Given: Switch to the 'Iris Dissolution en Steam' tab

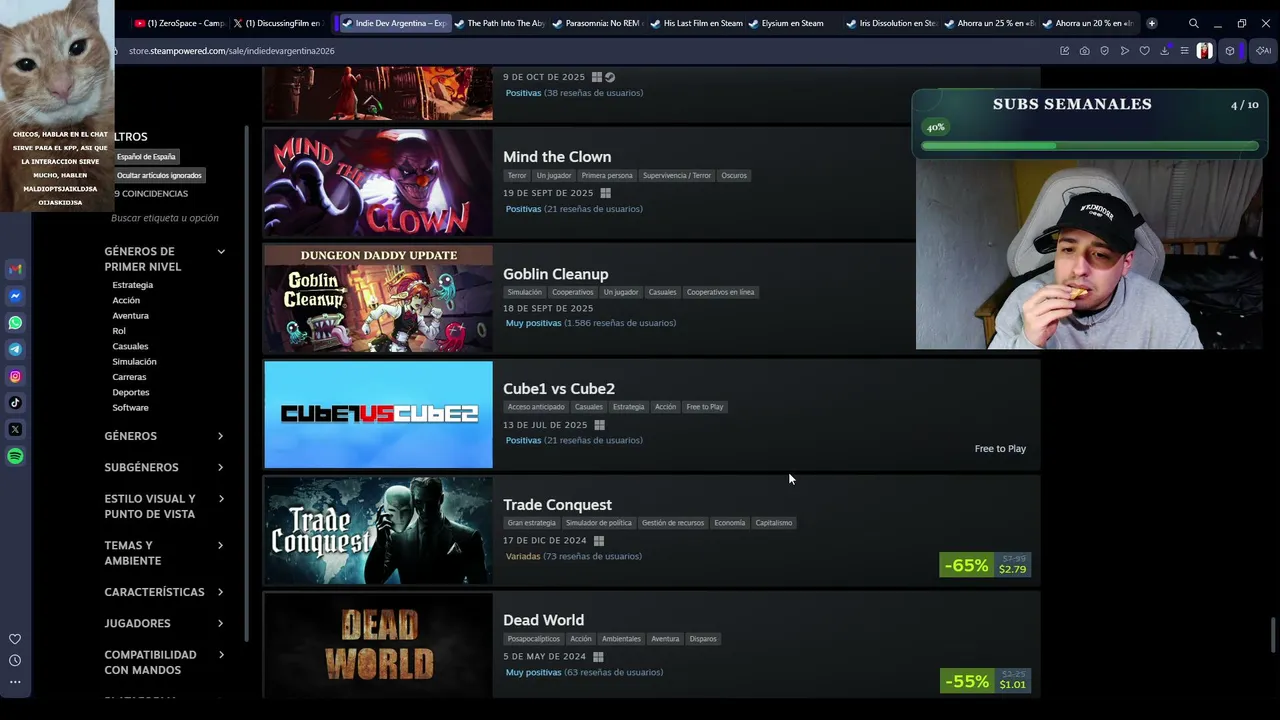Looking at the screenshot, I should (x=891, y=23).
